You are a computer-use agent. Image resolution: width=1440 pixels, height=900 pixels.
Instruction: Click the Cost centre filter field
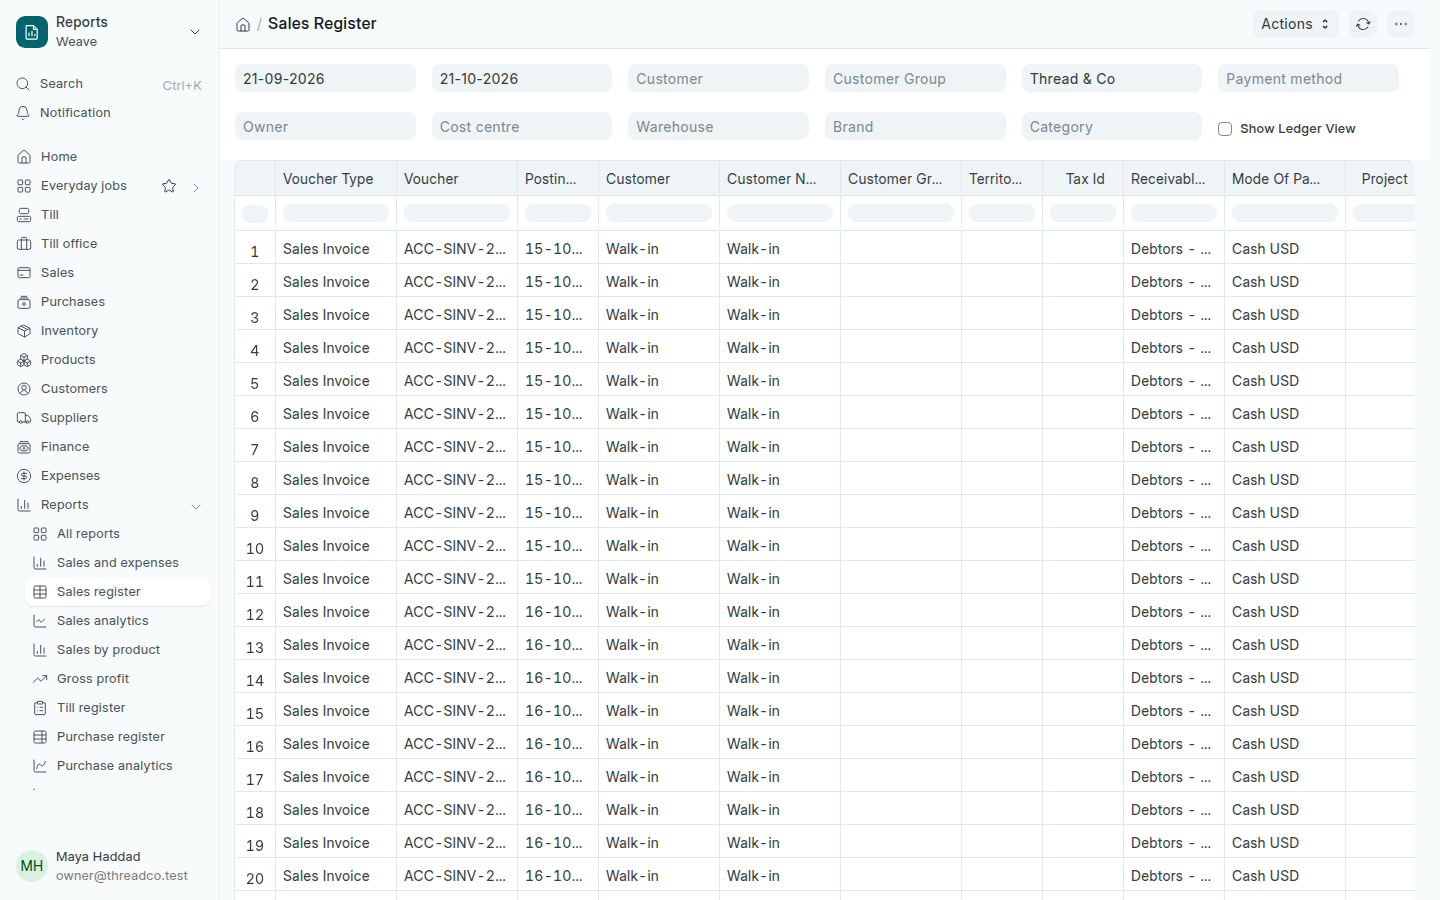coord(522,127)
